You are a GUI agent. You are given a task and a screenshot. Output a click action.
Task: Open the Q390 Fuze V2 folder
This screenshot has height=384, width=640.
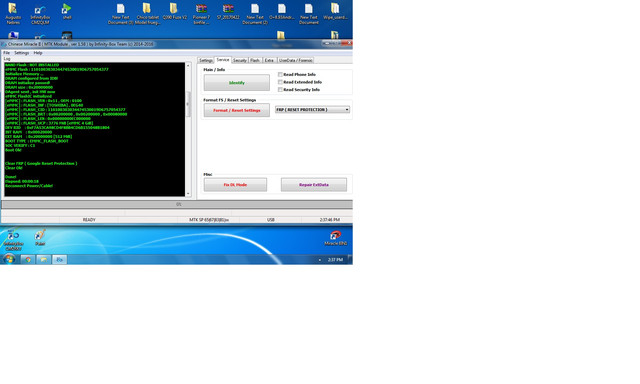(174, 11)
